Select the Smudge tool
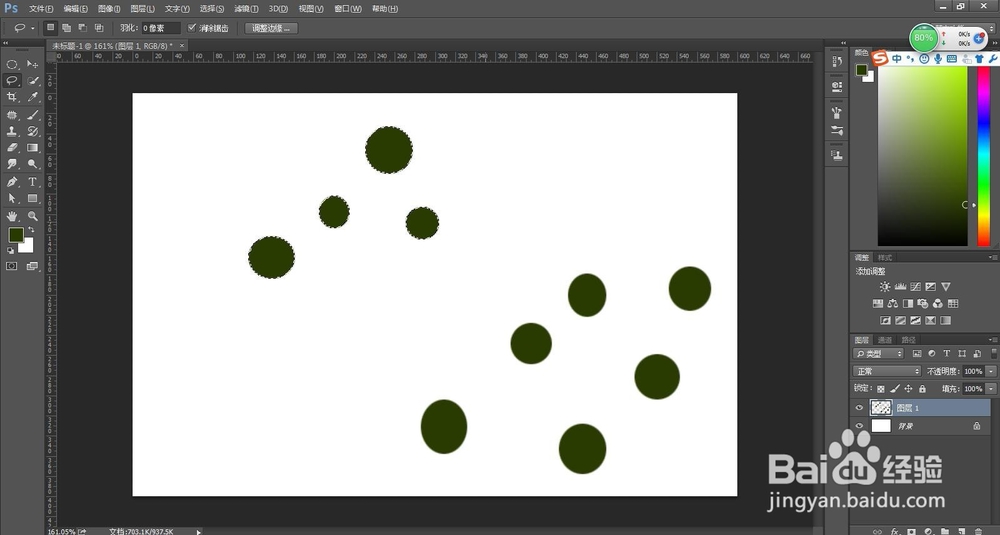Screen dimensions: 1000x535 (11, 164)
